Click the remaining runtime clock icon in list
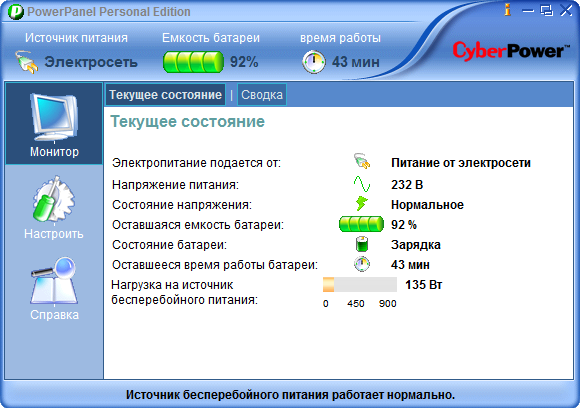The image size is (580, 408). coord(362,264)
